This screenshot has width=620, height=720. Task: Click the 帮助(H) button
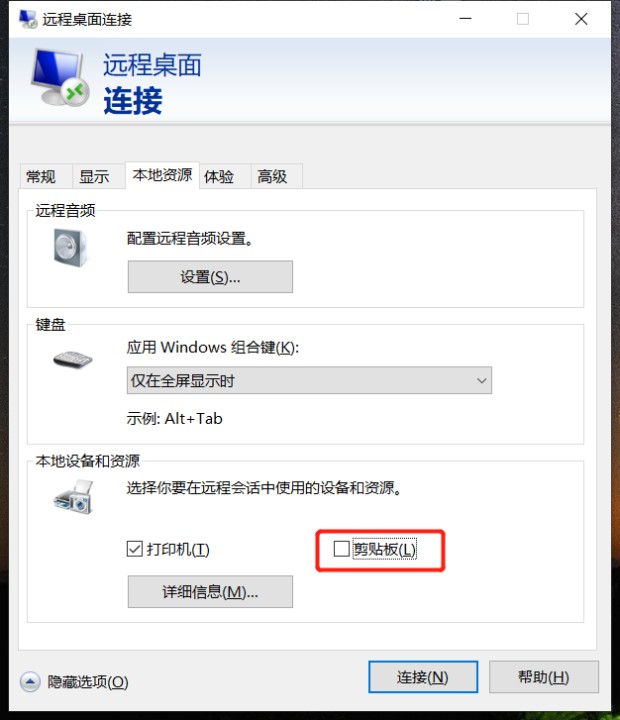544,677
